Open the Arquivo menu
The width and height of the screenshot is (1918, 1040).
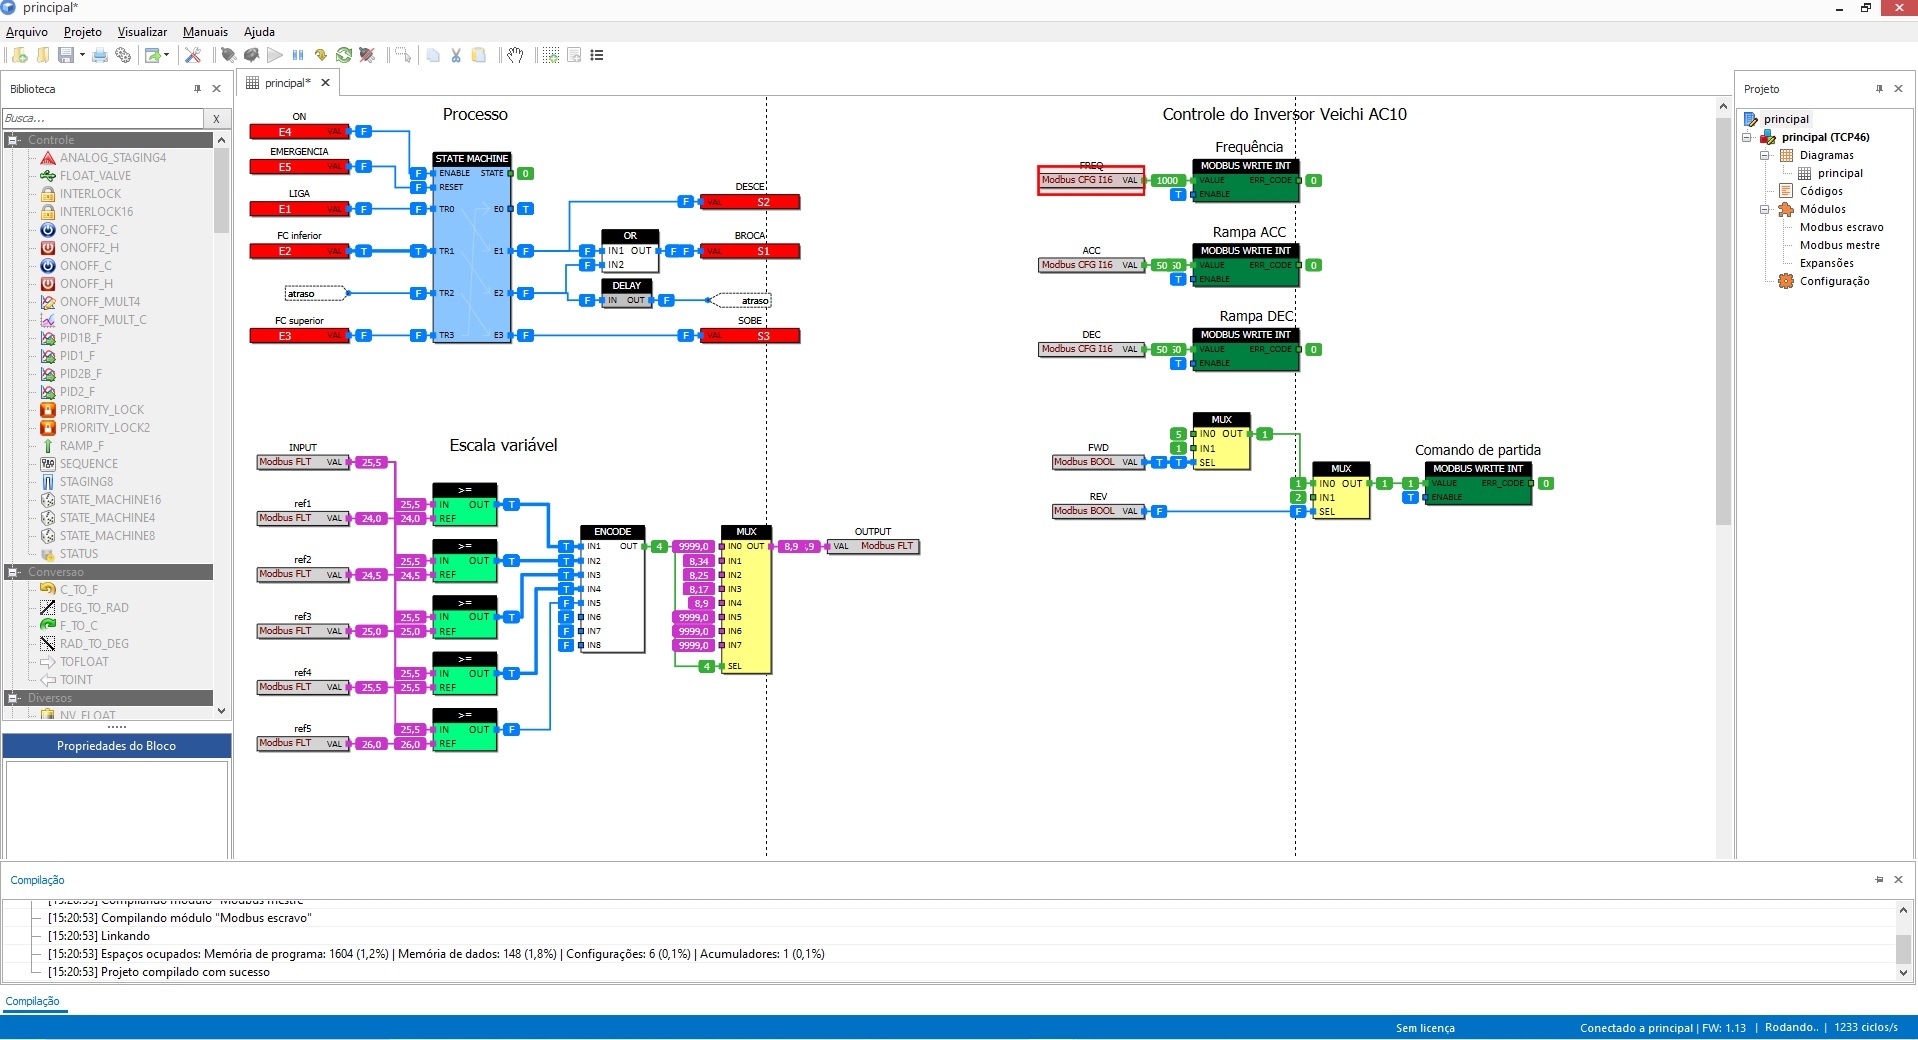(x=27, y=32)
